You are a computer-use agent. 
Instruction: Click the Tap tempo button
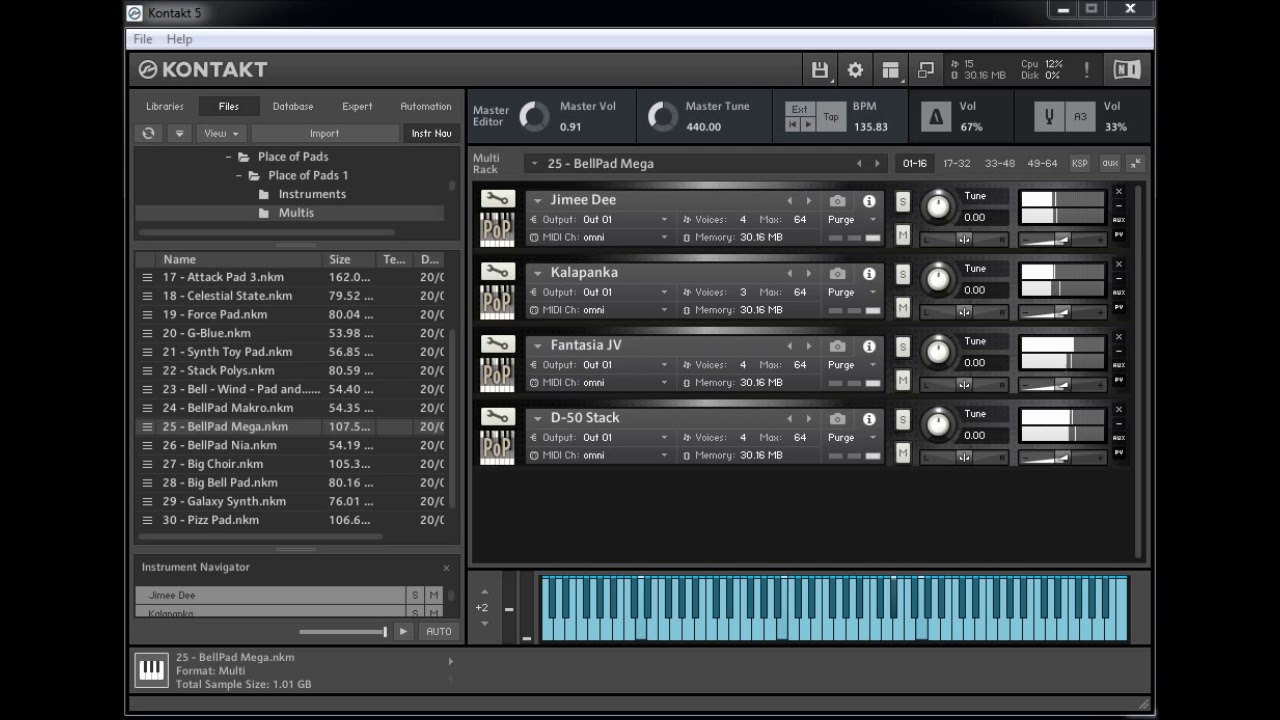click(831, 117)
